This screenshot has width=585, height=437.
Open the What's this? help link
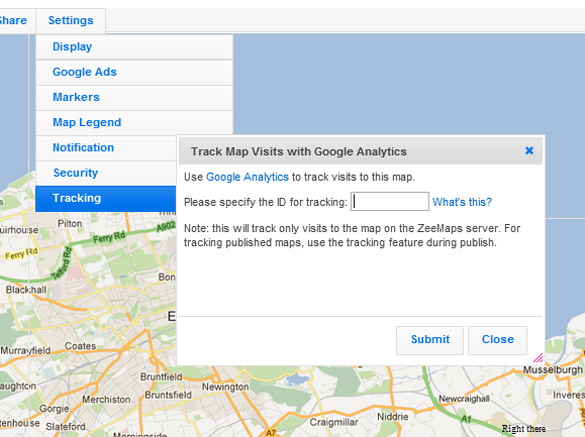tap(462, 202)
